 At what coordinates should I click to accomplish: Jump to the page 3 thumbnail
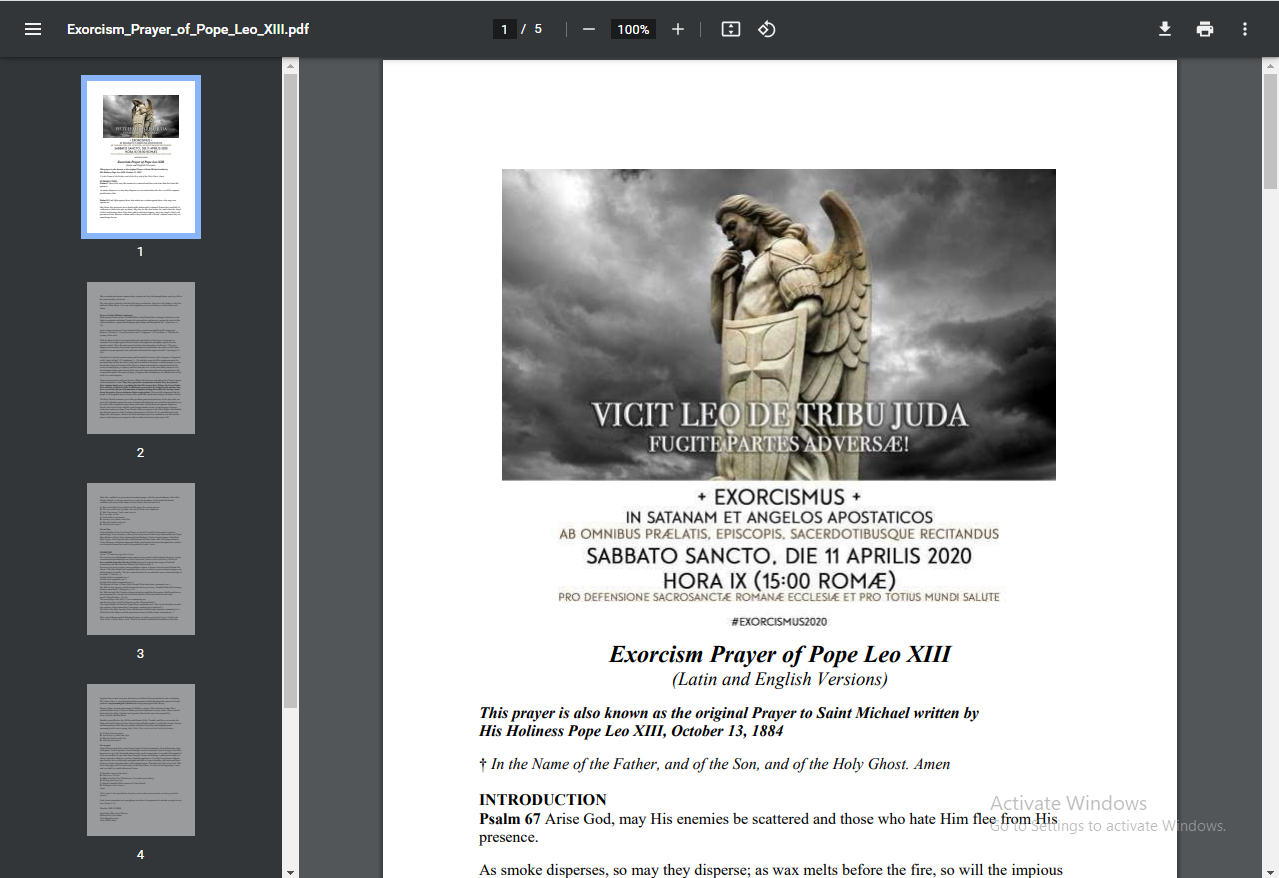pyautogui.click(x=141, y=559)
